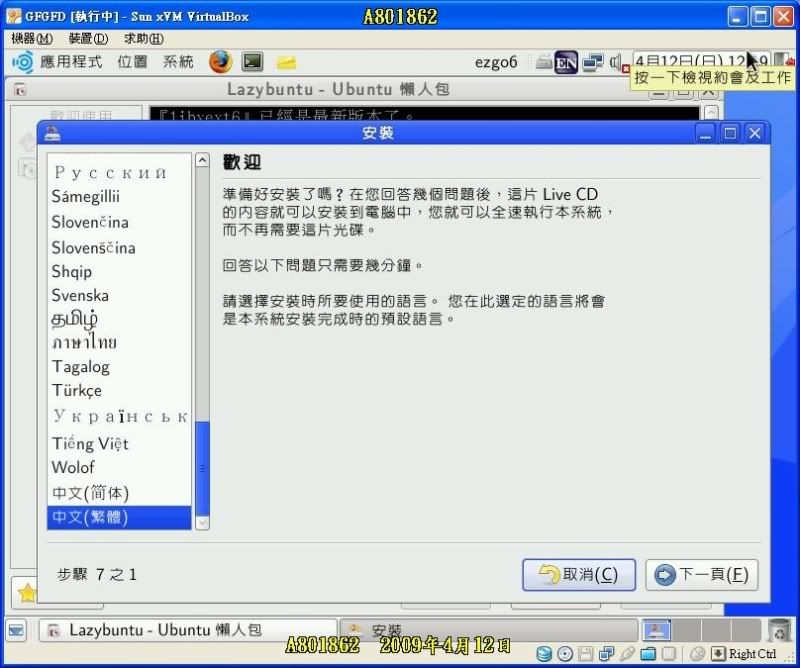Select Tagalog in the language list
The height and width of the screenshot is (668, 800).
(119, 366)
